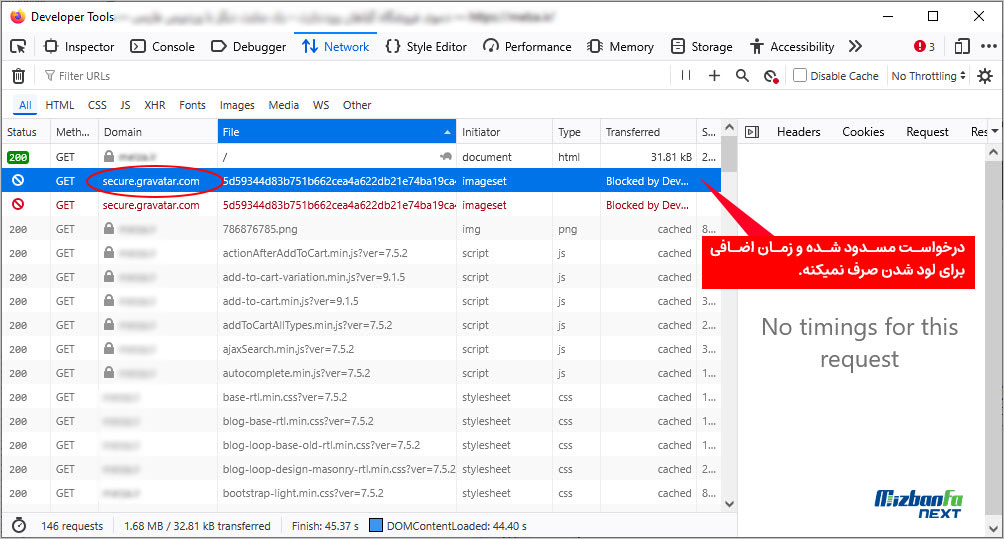Filter requests by XHR type

(x=155, y=105)
